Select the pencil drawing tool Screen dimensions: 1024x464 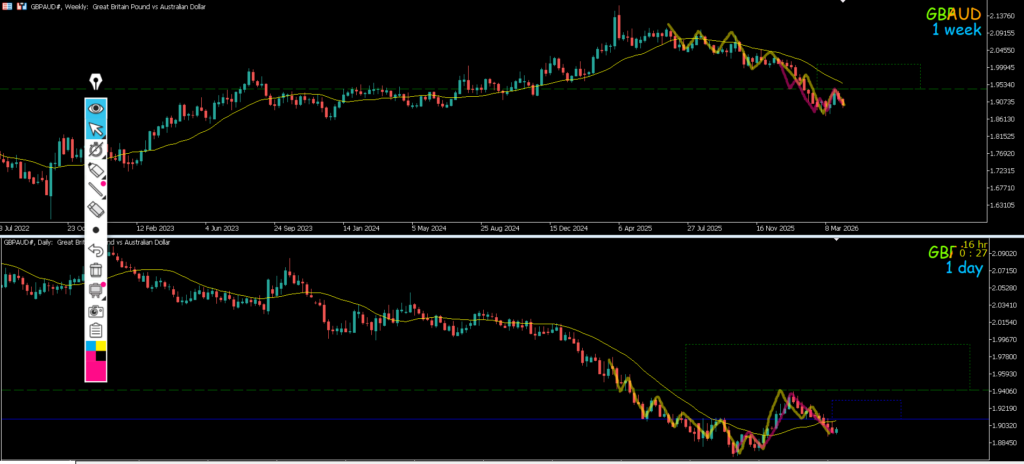click(x=96, y=189)
